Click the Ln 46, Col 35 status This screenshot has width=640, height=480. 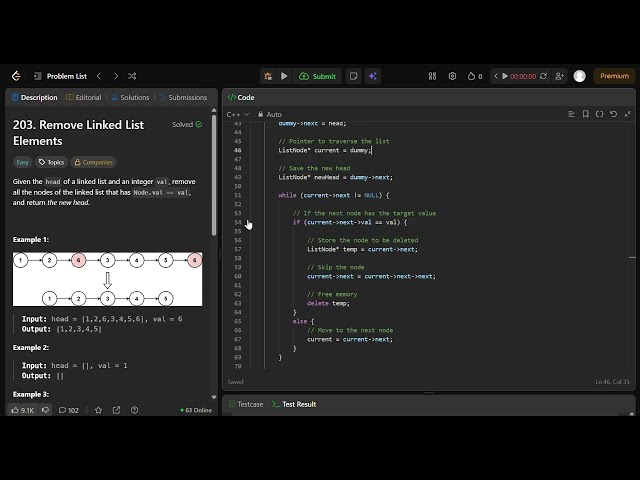click(x=612, y=382)
